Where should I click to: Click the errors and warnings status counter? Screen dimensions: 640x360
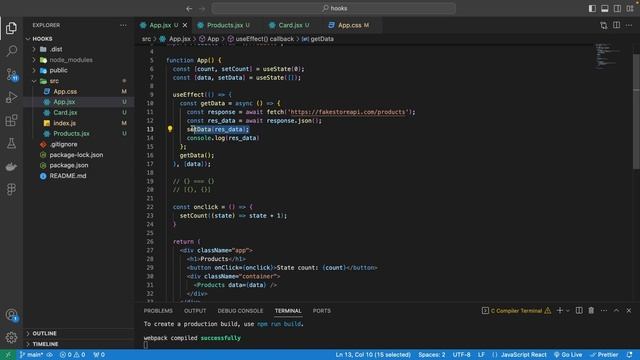tap(72, 355)
